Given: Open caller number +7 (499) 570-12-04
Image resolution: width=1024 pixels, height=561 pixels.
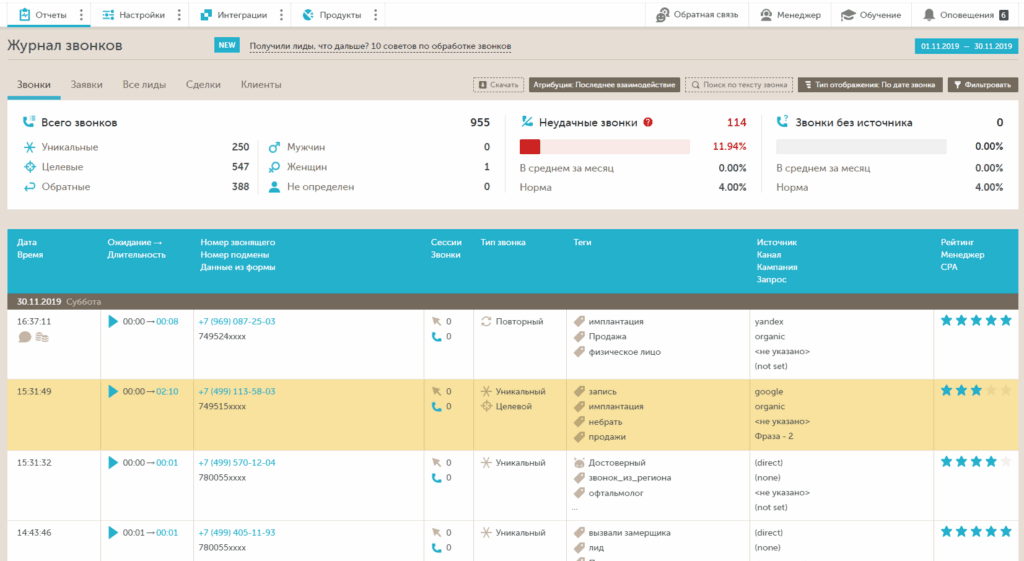Looking at the screenshot, I should 236,462.
